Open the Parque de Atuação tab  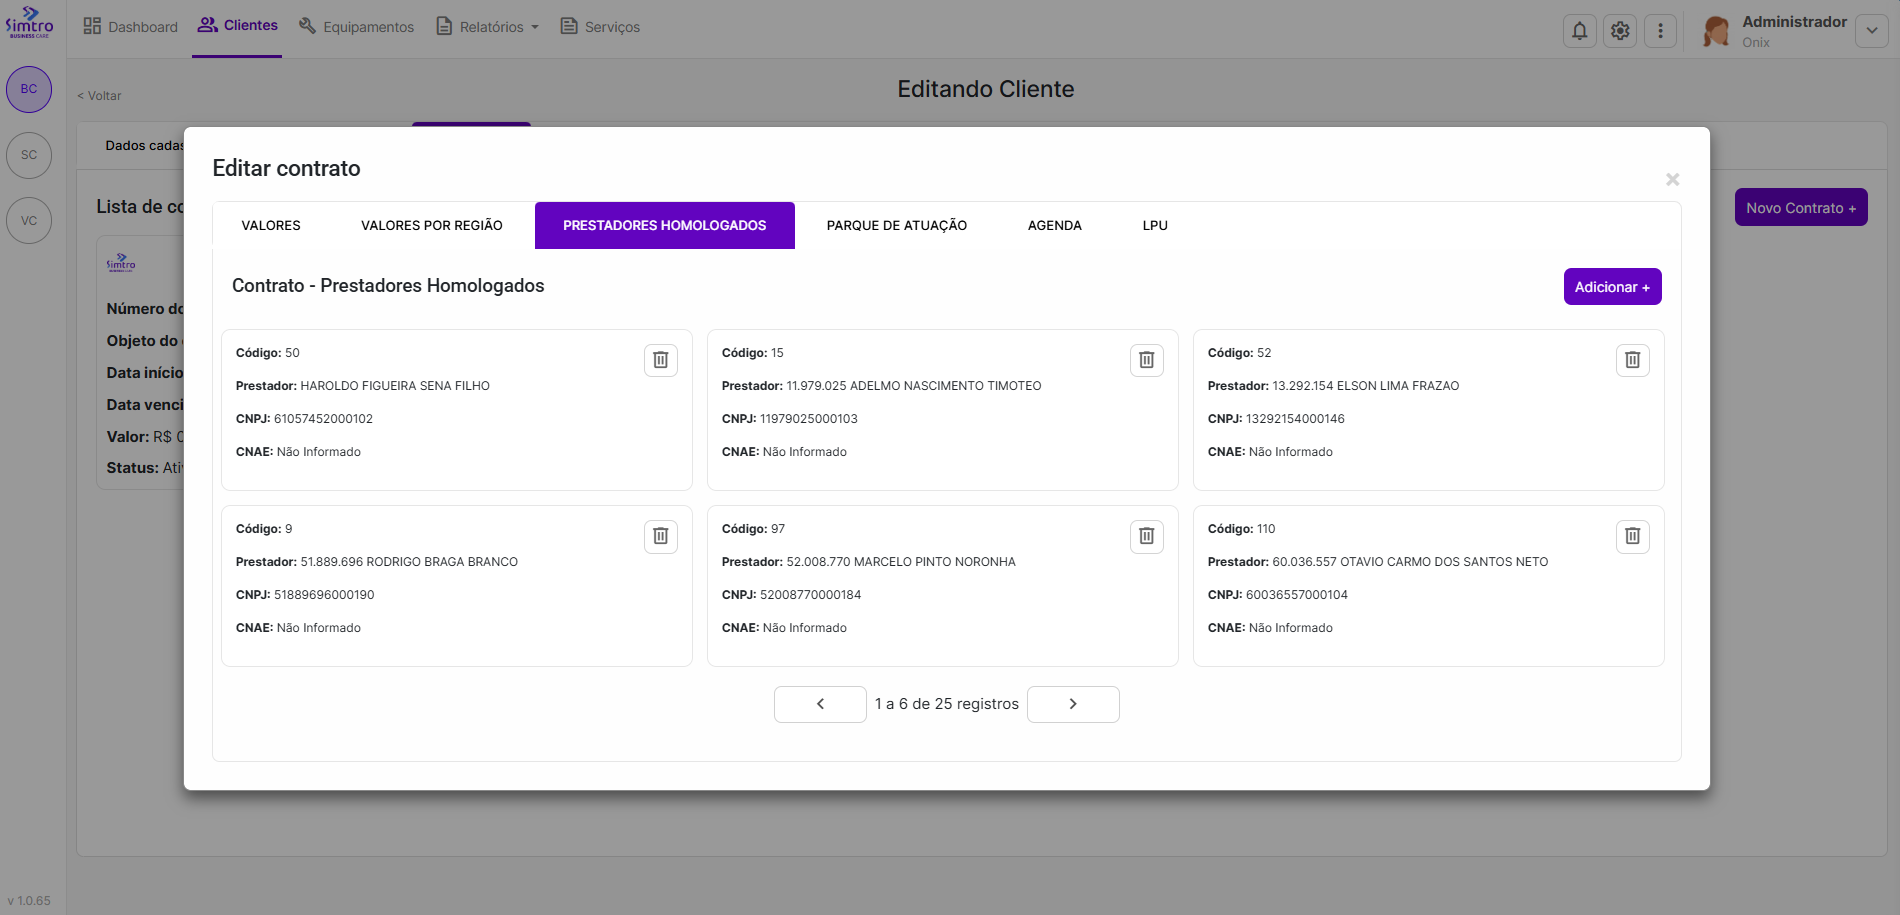coord(896,226)
